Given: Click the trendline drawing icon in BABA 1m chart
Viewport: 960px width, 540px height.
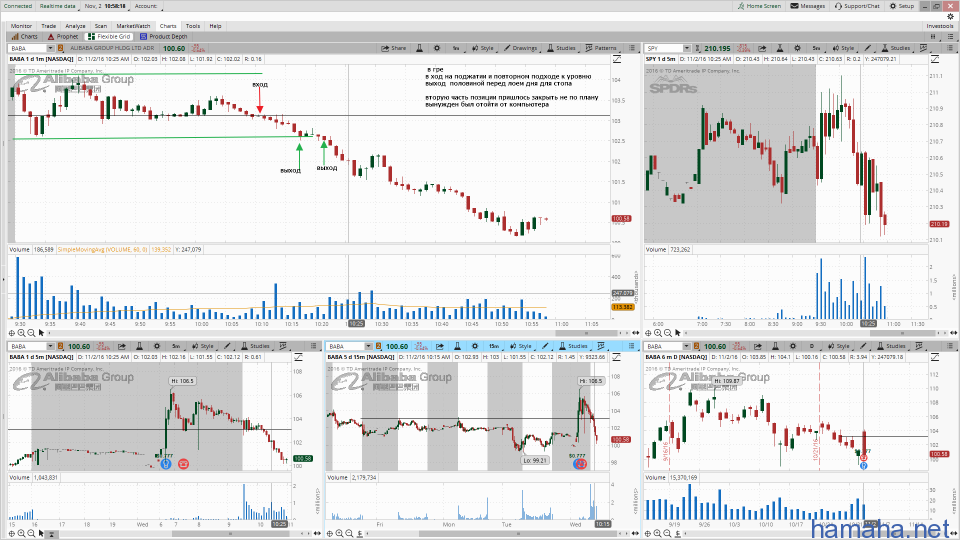Looking at the screenshot, I should (617, 59).
